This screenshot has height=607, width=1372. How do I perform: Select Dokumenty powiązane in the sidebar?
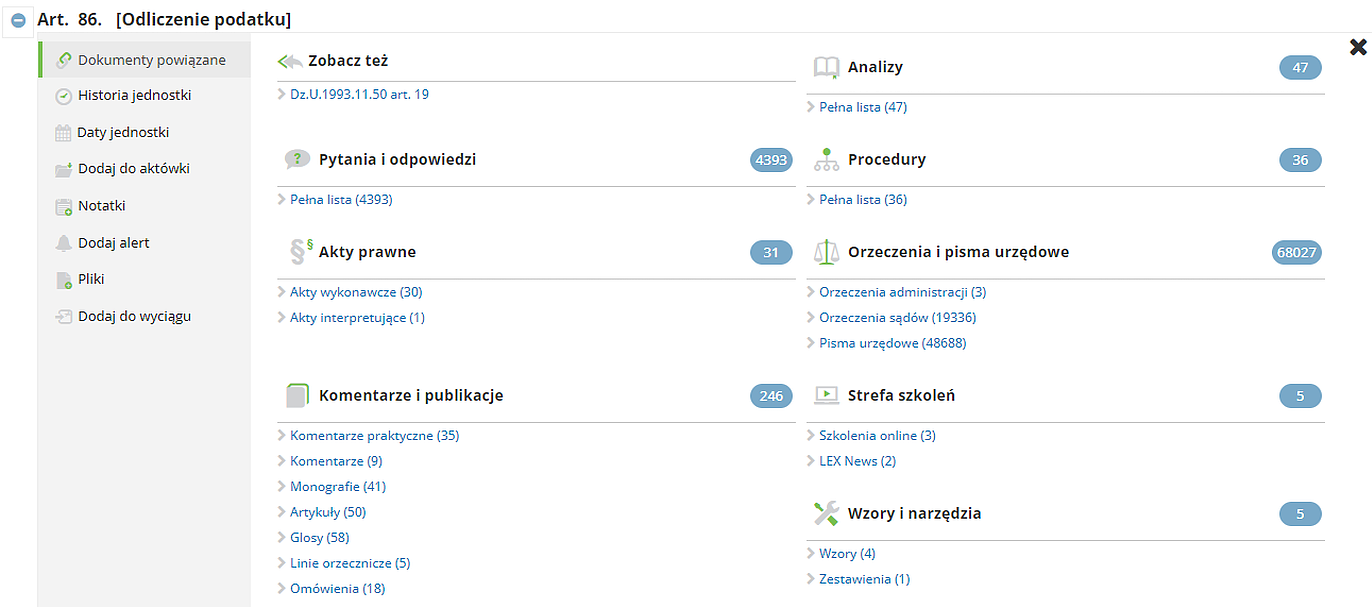click(151, 60)
